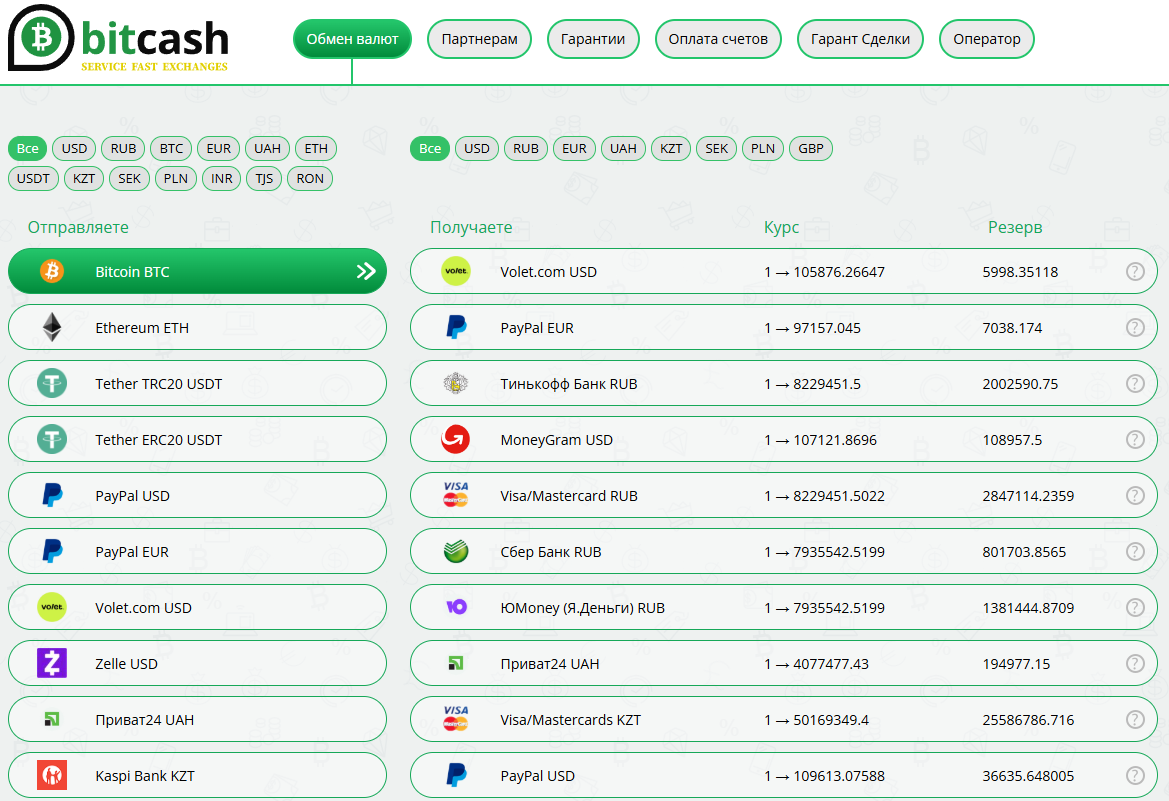Image resolution: width=1169 pixels, height=801 pixels.
Task: Filter send currencies by USDT
Action: point(33,178)
